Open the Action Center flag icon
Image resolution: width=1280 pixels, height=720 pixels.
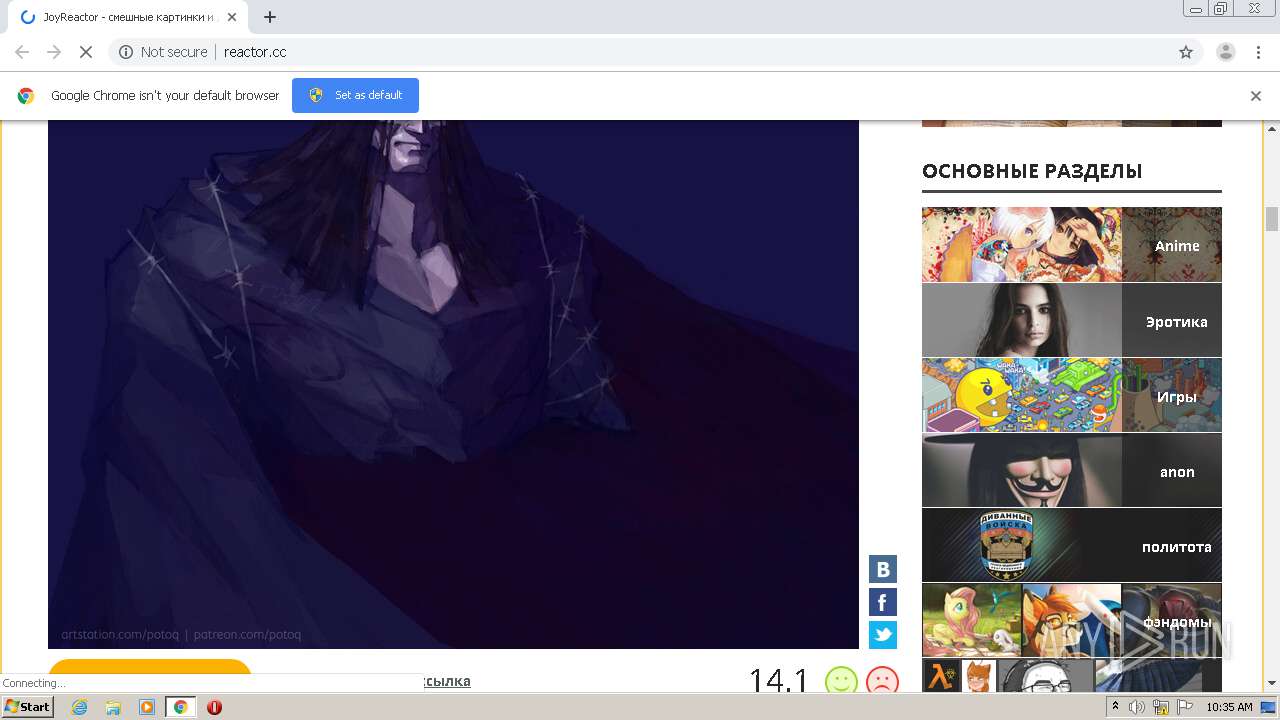(1184, 707)
